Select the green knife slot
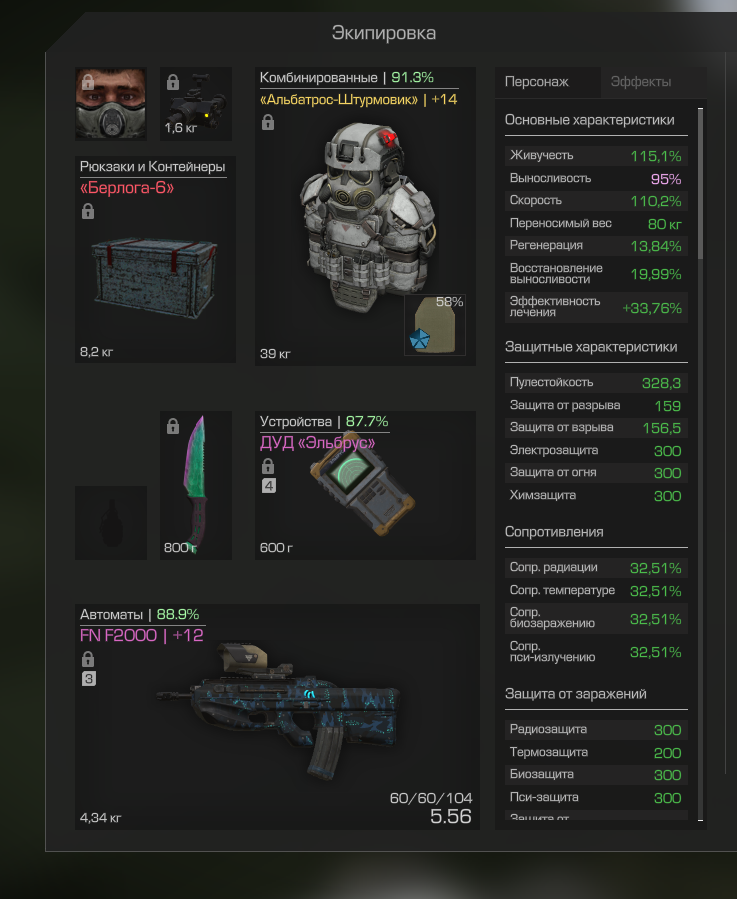737x899 pixels. click(x=196, y=485)
